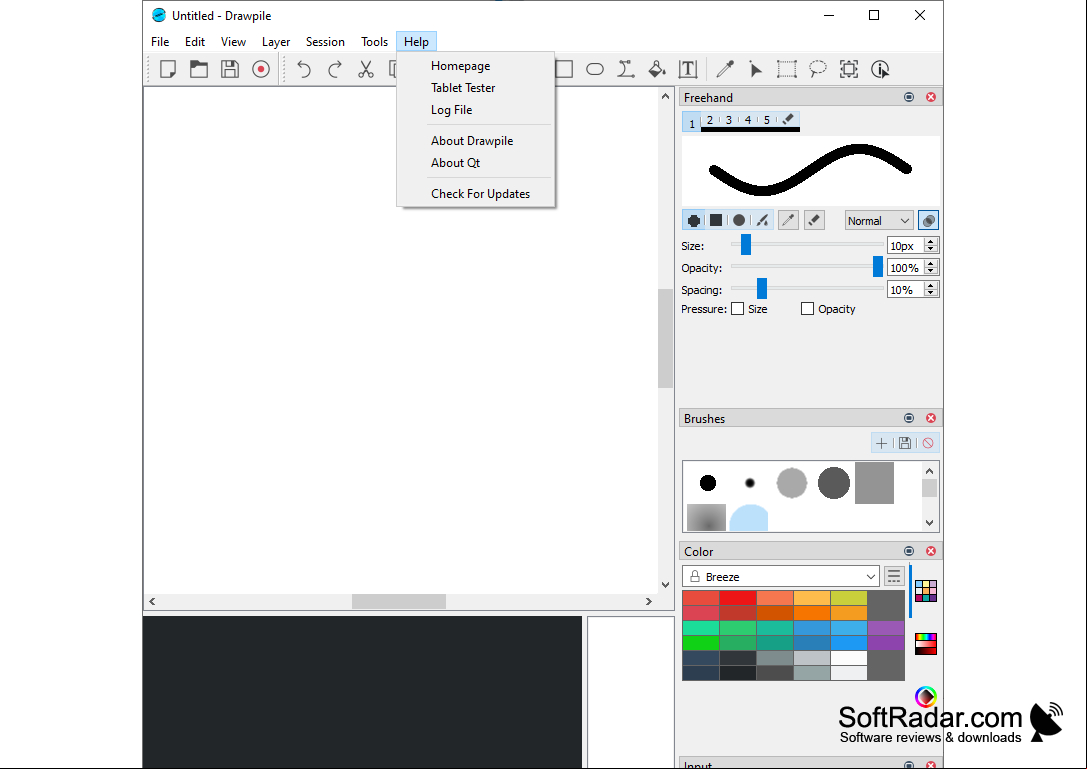The image size is (1087, 769).
Task: Switch to the eraser brush slot
Action: [x=788, y=120]
